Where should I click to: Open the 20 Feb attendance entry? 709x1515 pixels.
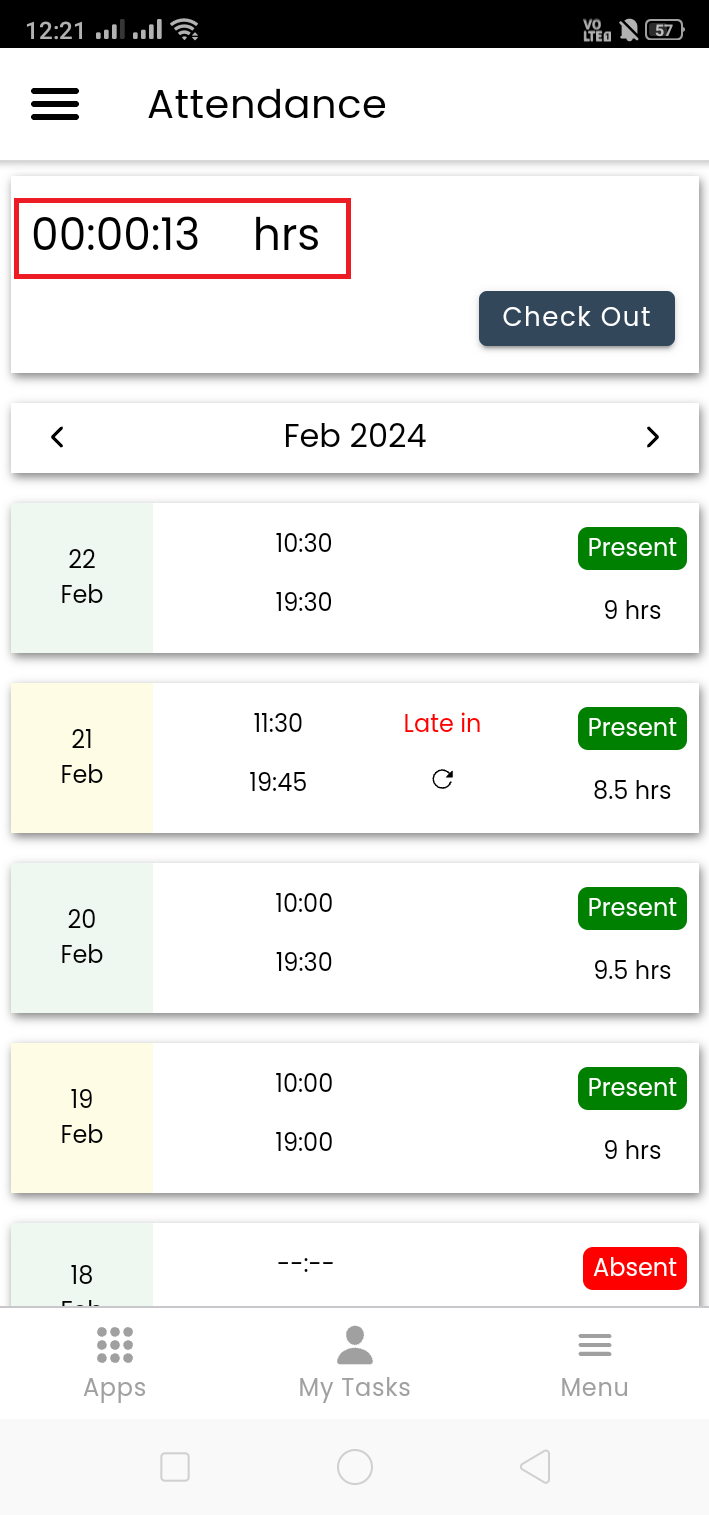[355, 937]
